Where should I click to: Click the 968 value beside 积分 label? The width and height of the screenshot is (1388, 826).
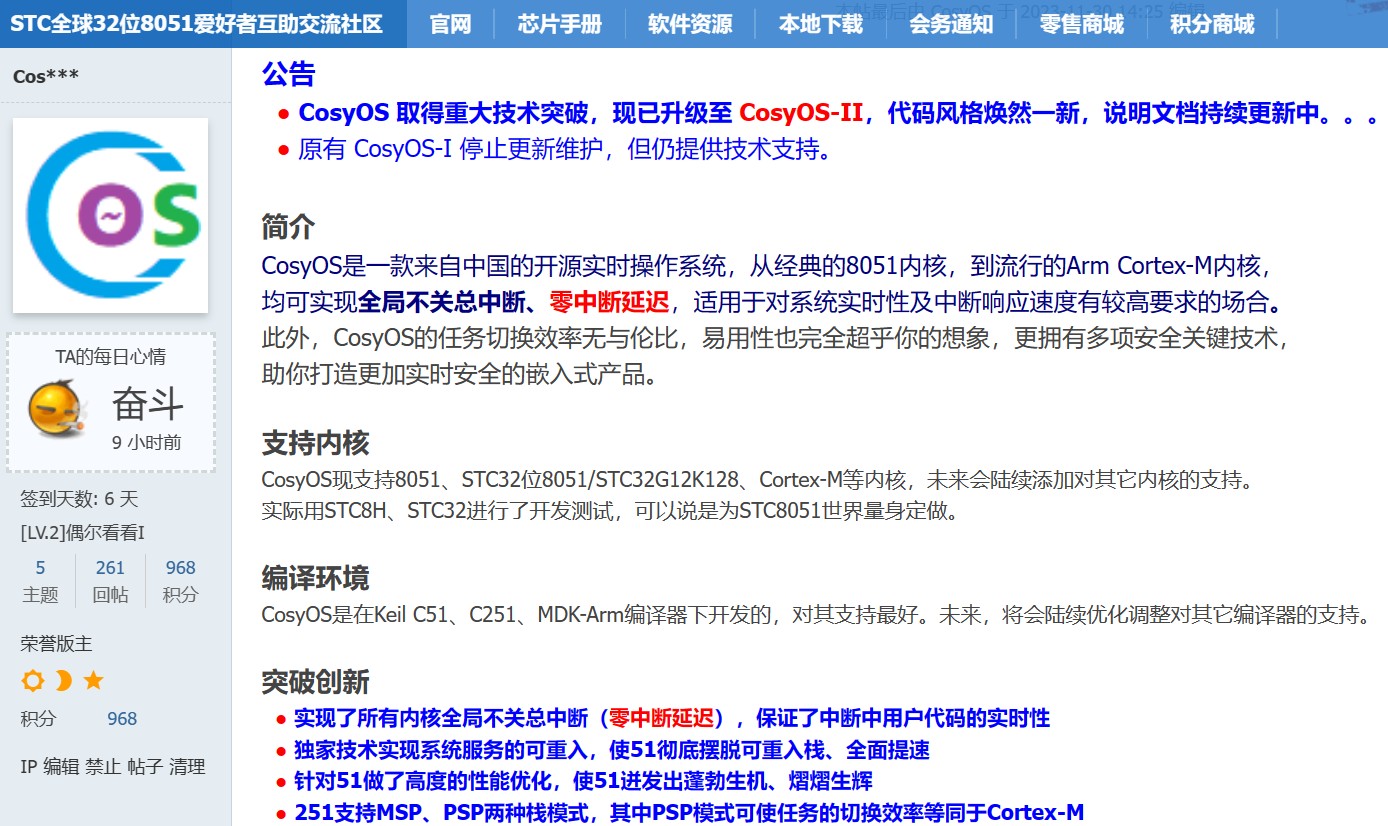click(122, 719)
